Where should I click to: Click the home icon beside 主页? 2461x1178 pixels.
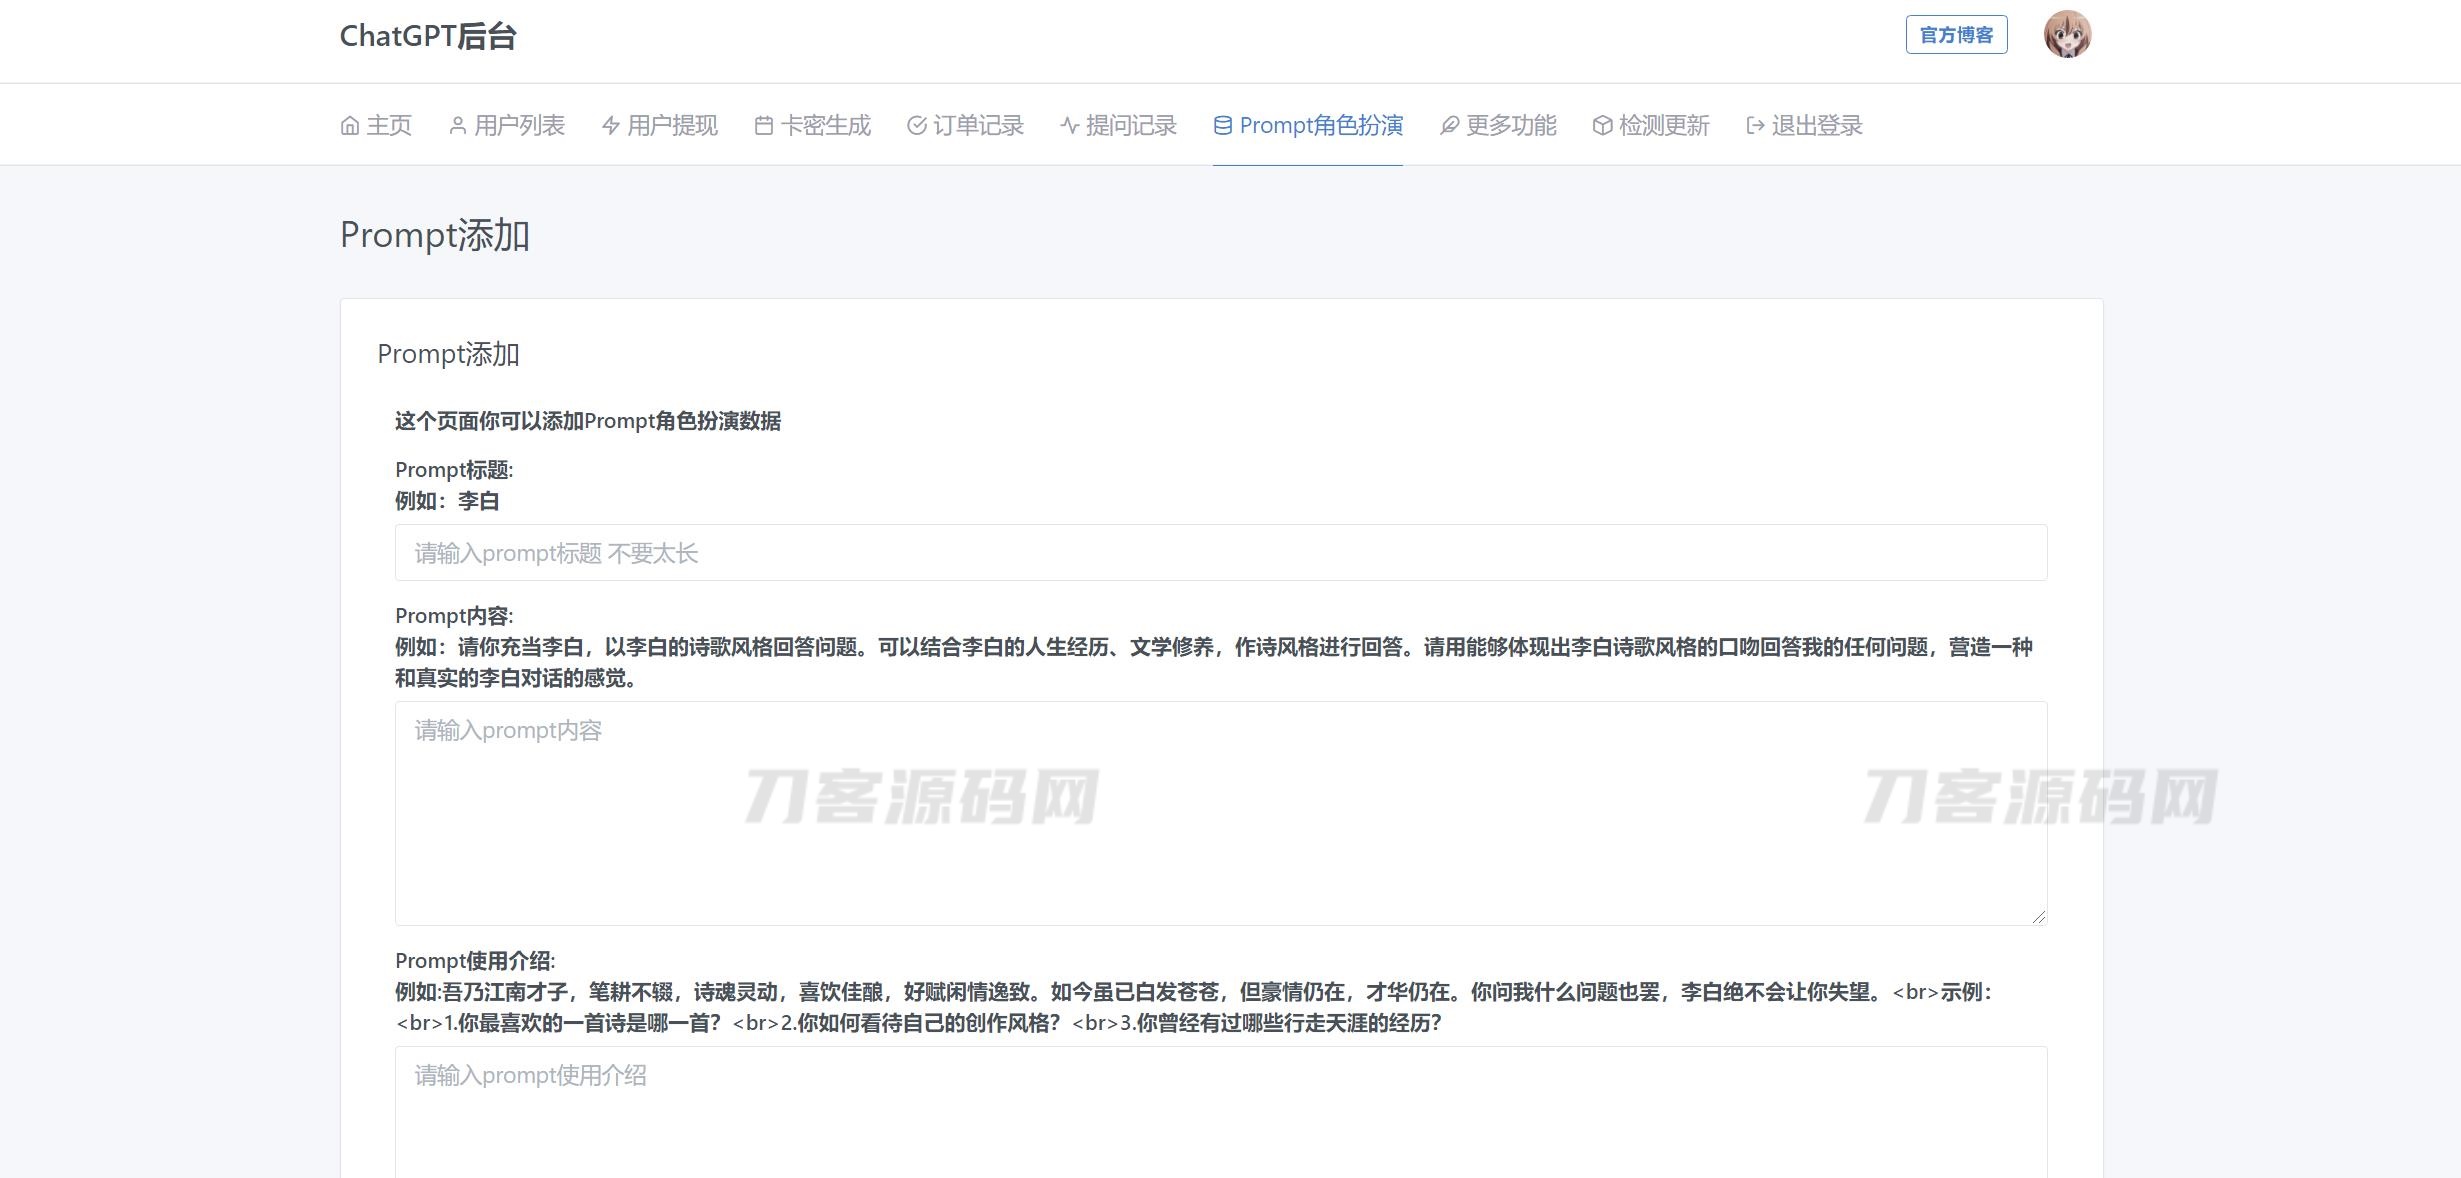pos(350,126)
